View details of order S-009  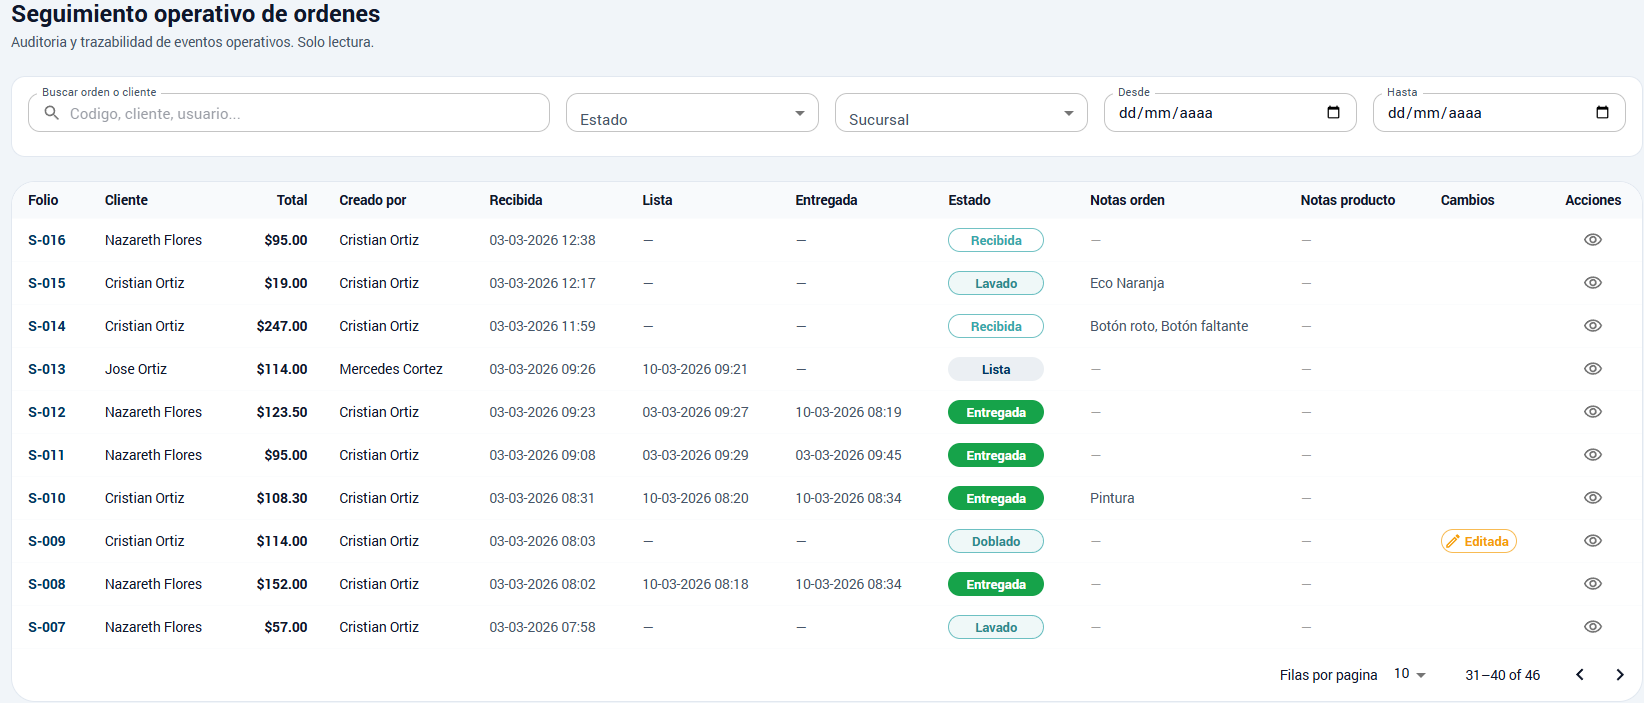1593,541
